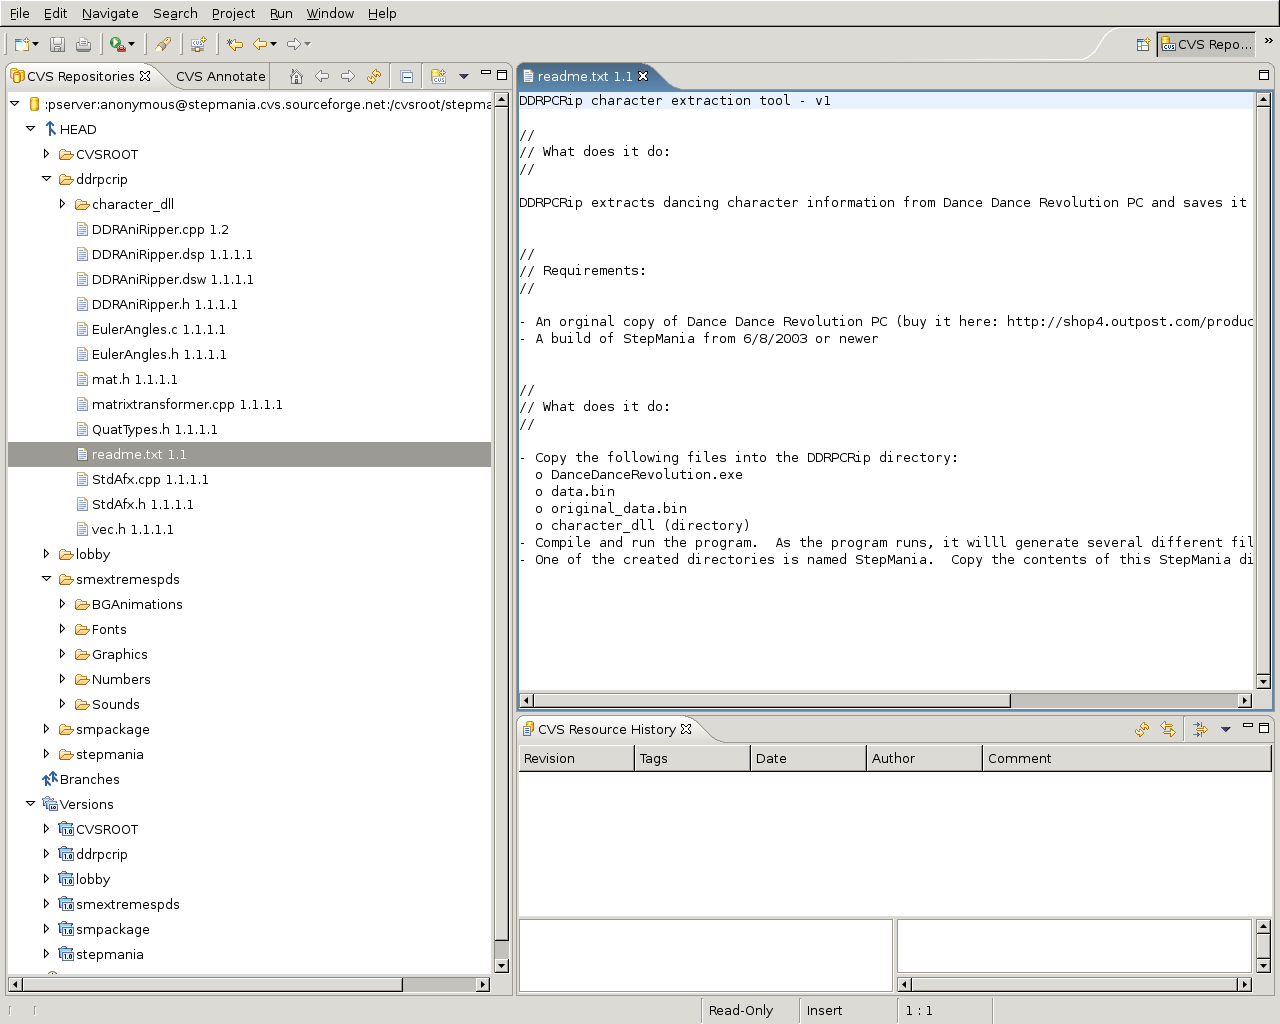This screenshot has height=1024, width=1280.
Task: Select the readme.txt 1.1 editor tab
Action: pyautogui.click(x=584, y=76)
